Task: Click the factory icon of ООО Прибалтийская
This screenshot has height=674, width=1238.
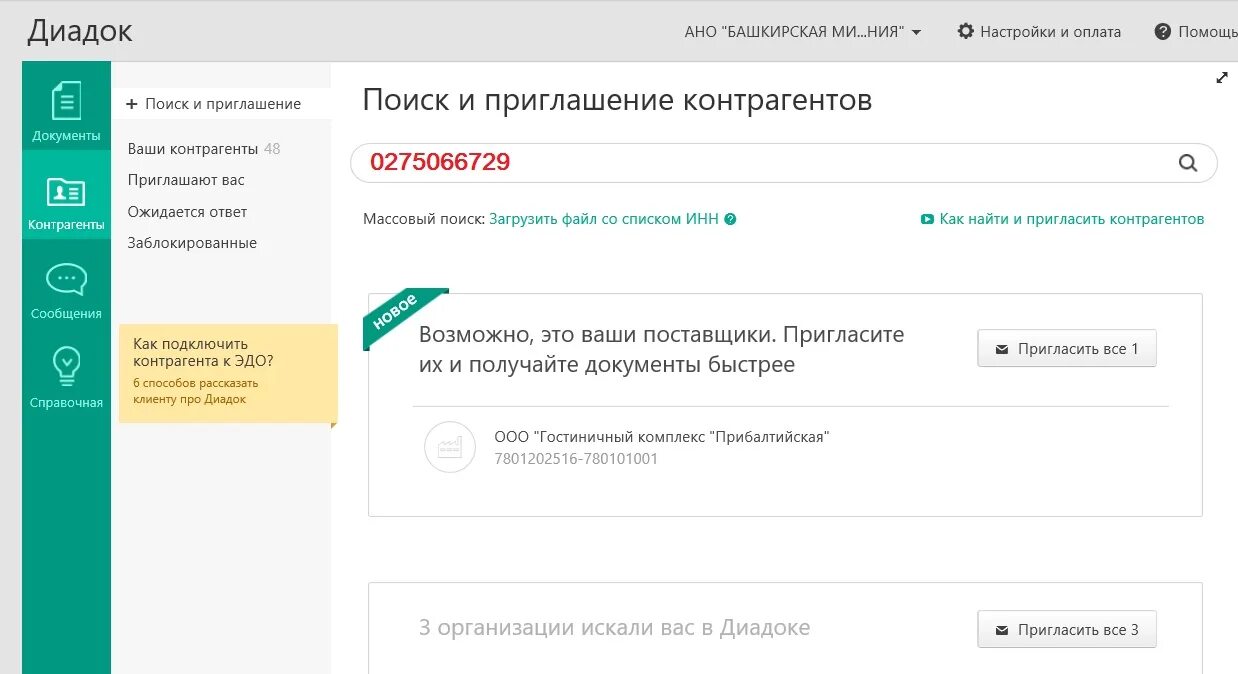Action: (x=449, y=447)
